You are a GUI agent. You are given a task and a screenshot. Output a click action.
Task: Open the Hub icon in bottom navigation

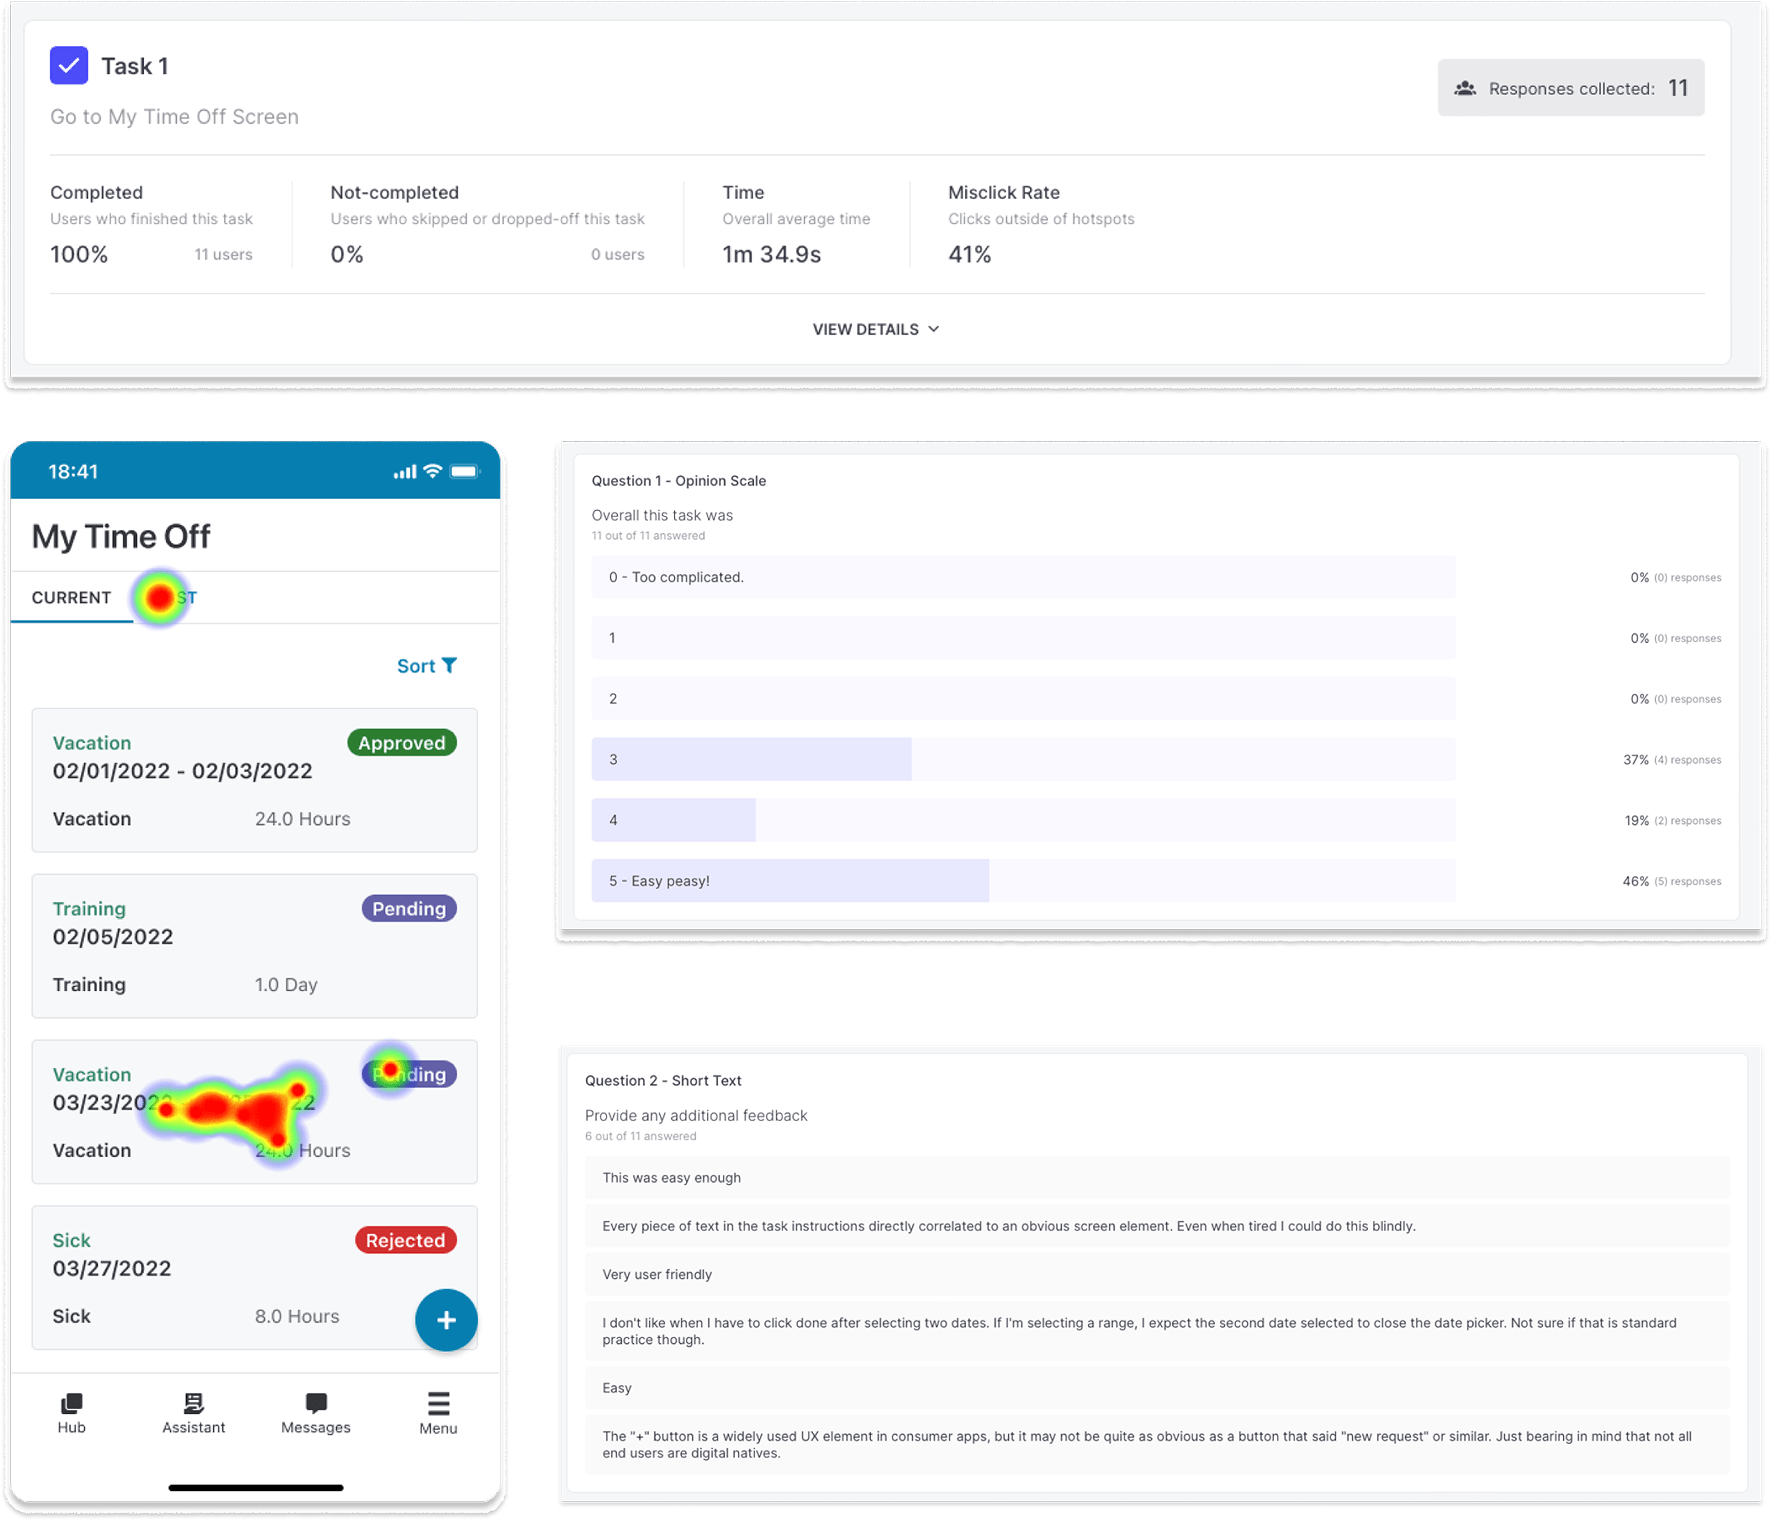[71, 1404]
